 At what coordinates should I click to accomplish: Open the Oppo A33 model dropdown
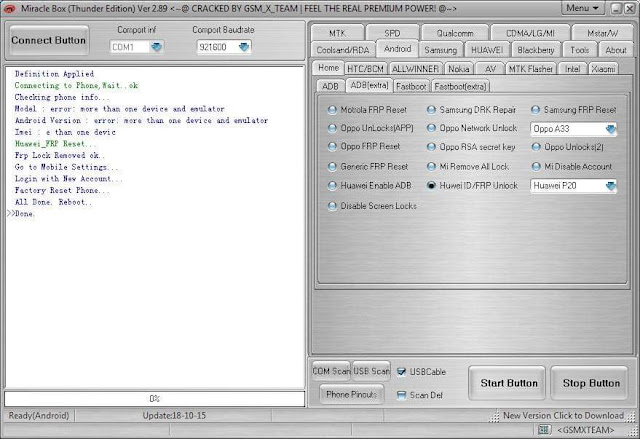click(610, 129)
